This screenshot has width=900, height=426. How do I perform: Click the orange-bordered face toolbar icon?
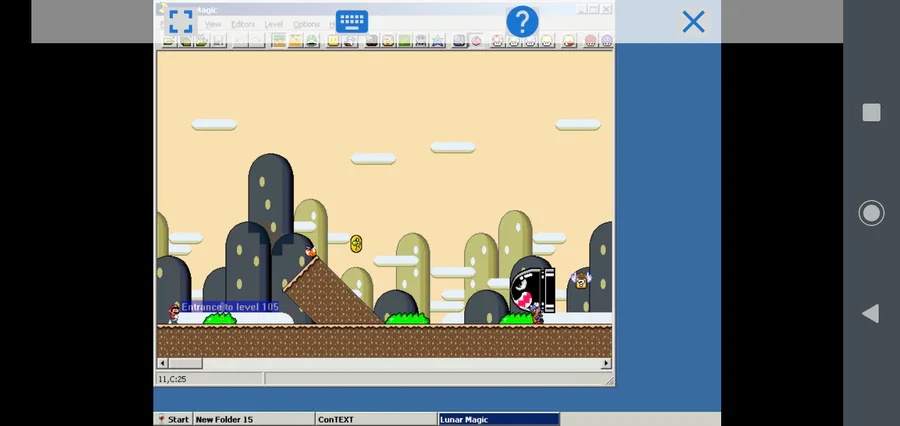389,40
